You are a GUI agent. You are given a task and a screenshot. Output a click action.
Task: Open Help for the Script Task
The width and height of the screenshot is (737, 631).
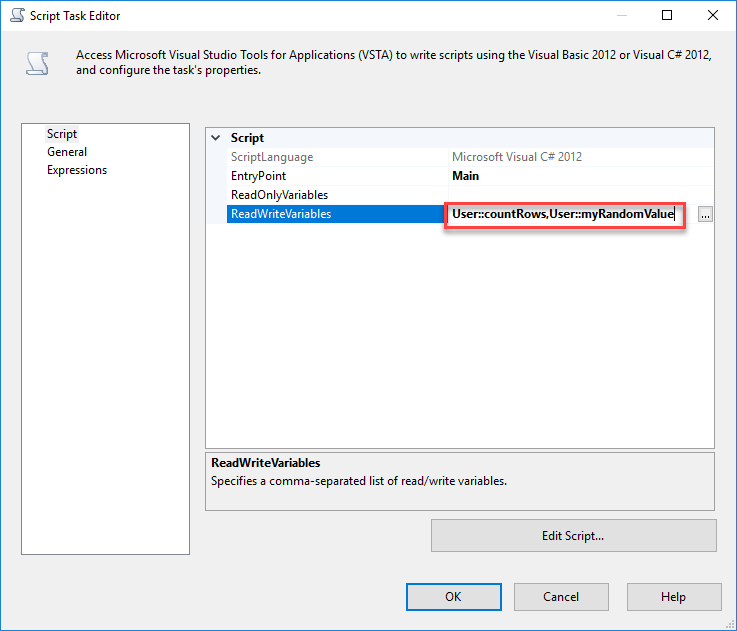673,597
